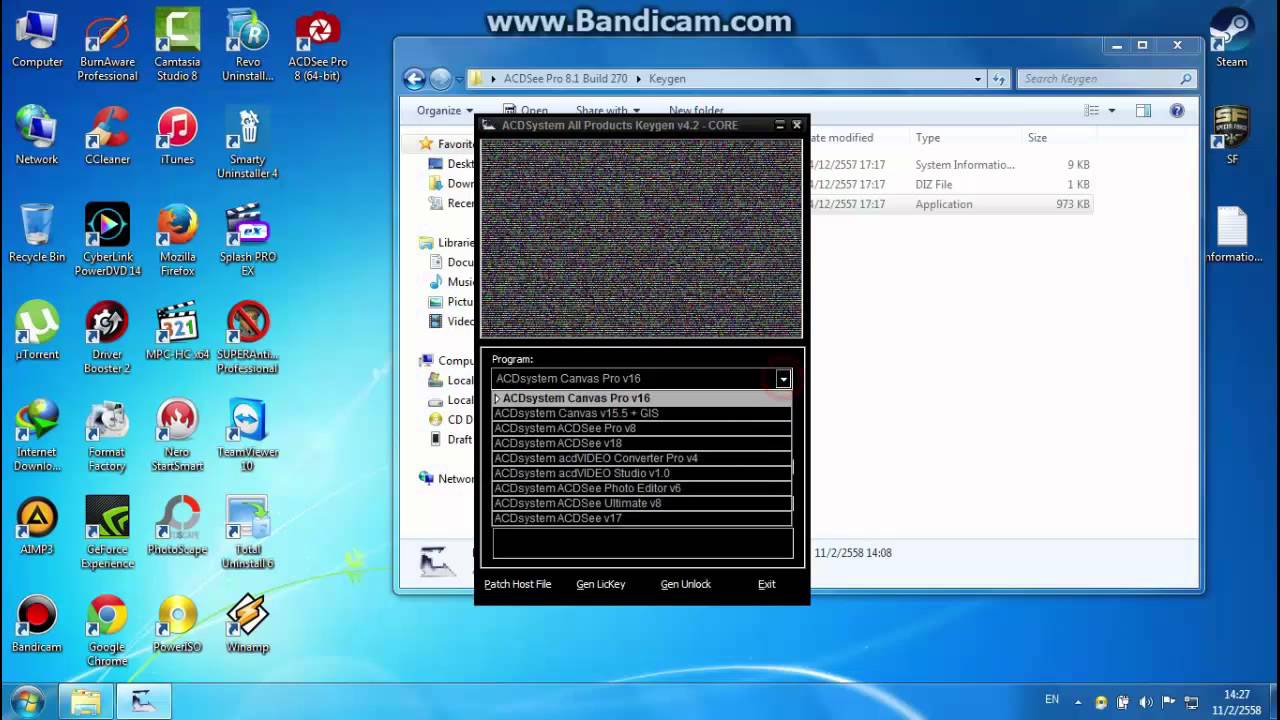Launch Camtasia Studio 8 shortcut

(177, 47)
